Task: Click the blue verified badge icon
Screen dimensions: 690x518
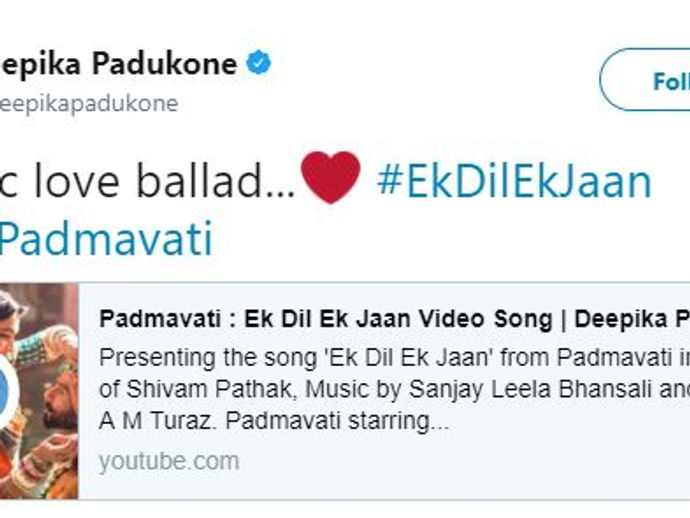Action: [258, 62]
